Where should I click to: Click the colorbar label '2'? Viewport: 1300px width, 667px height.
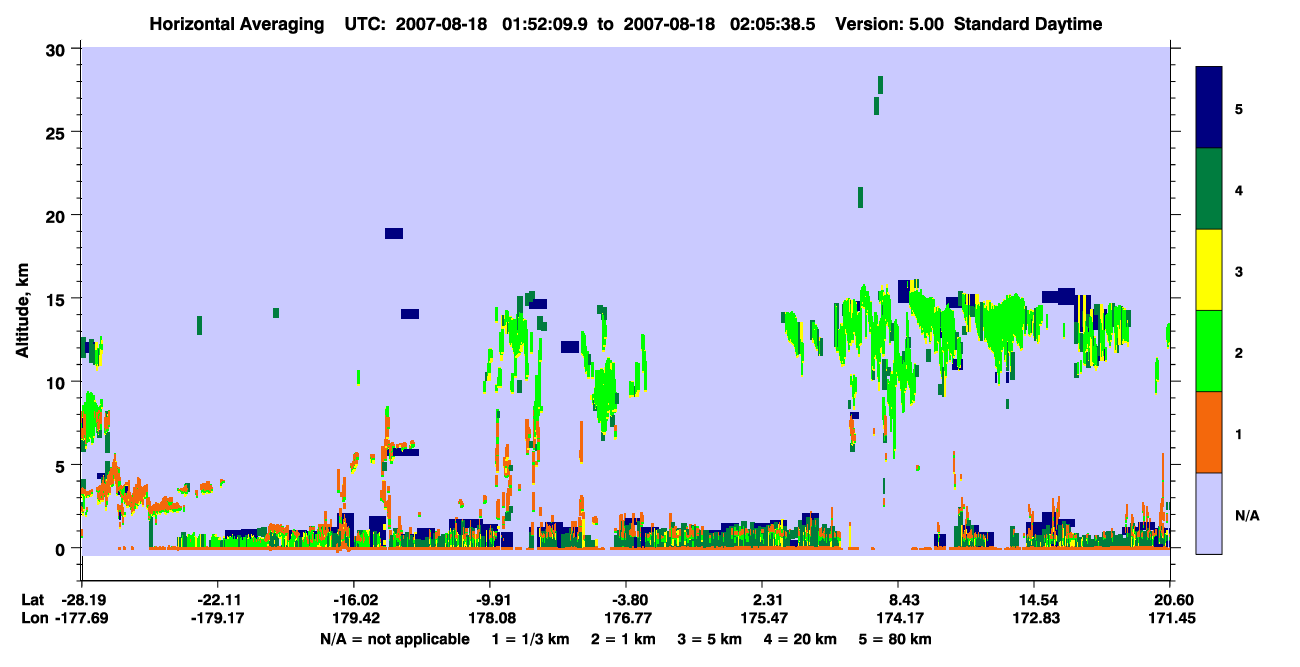[x=1238, y=352]
